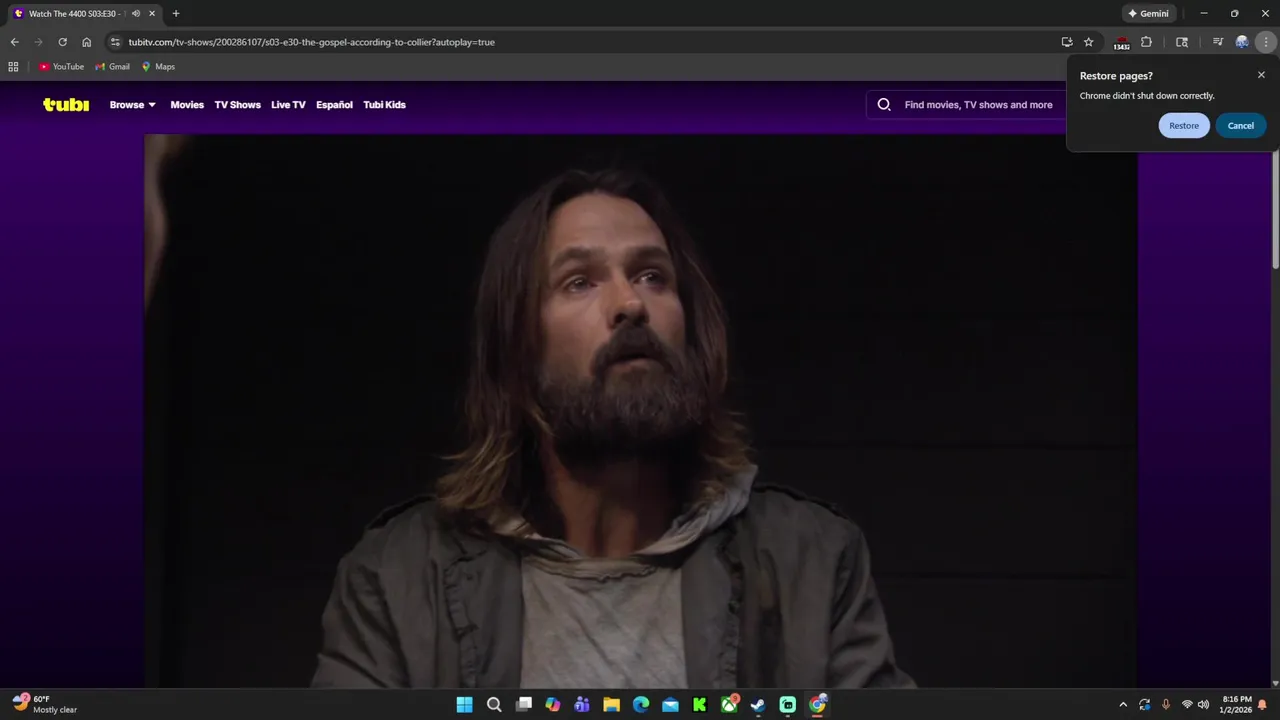Close the Watch The 4400 tab
The image size is (1280, 720).
click(152, 14)
